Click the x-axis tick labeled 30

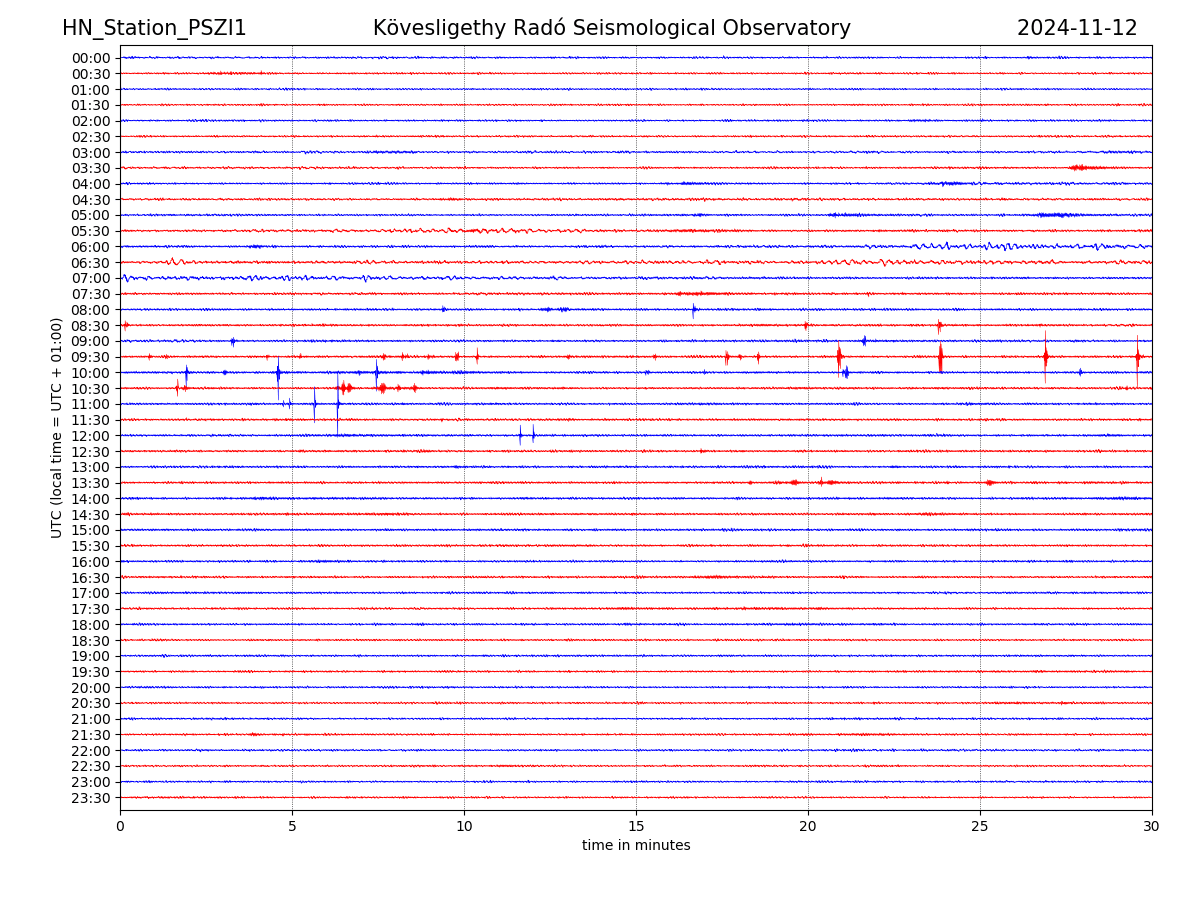pyautogui.click(x=1152, y=827)
